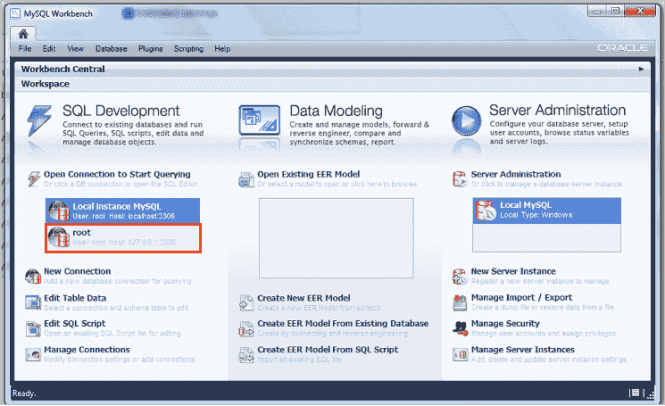The width and height of the screenshot is (665, 406).
Task: Open the Plugins menu
Action: point(150,49)
